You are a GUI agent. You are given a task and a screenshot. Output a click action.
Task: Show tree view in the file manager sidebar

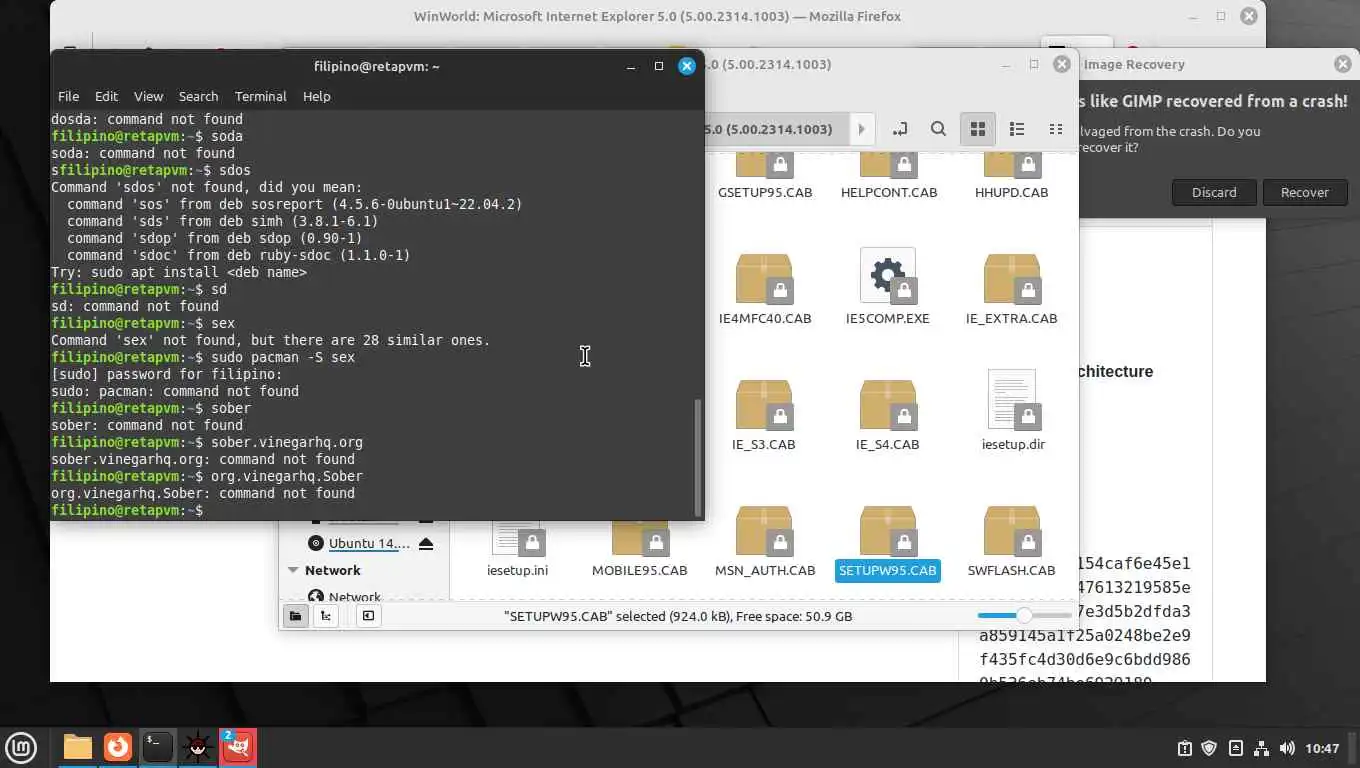[325, 616]
